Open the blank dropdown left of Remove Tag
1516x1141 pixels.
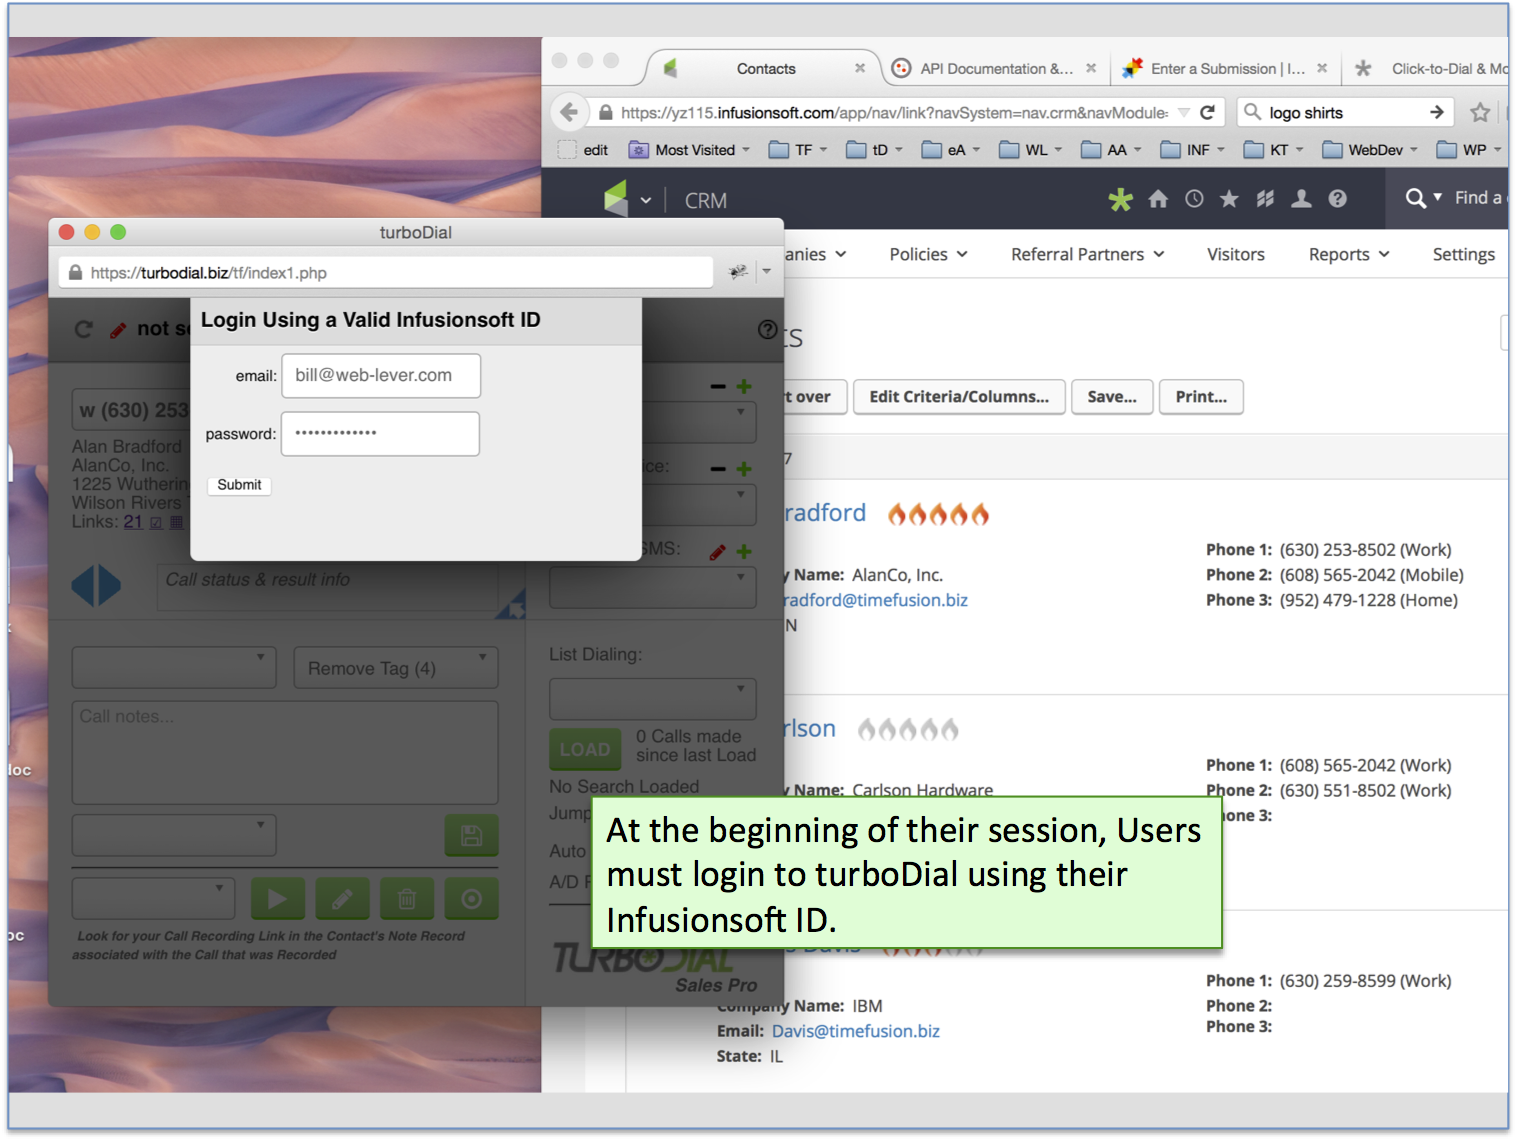point(174,668)
